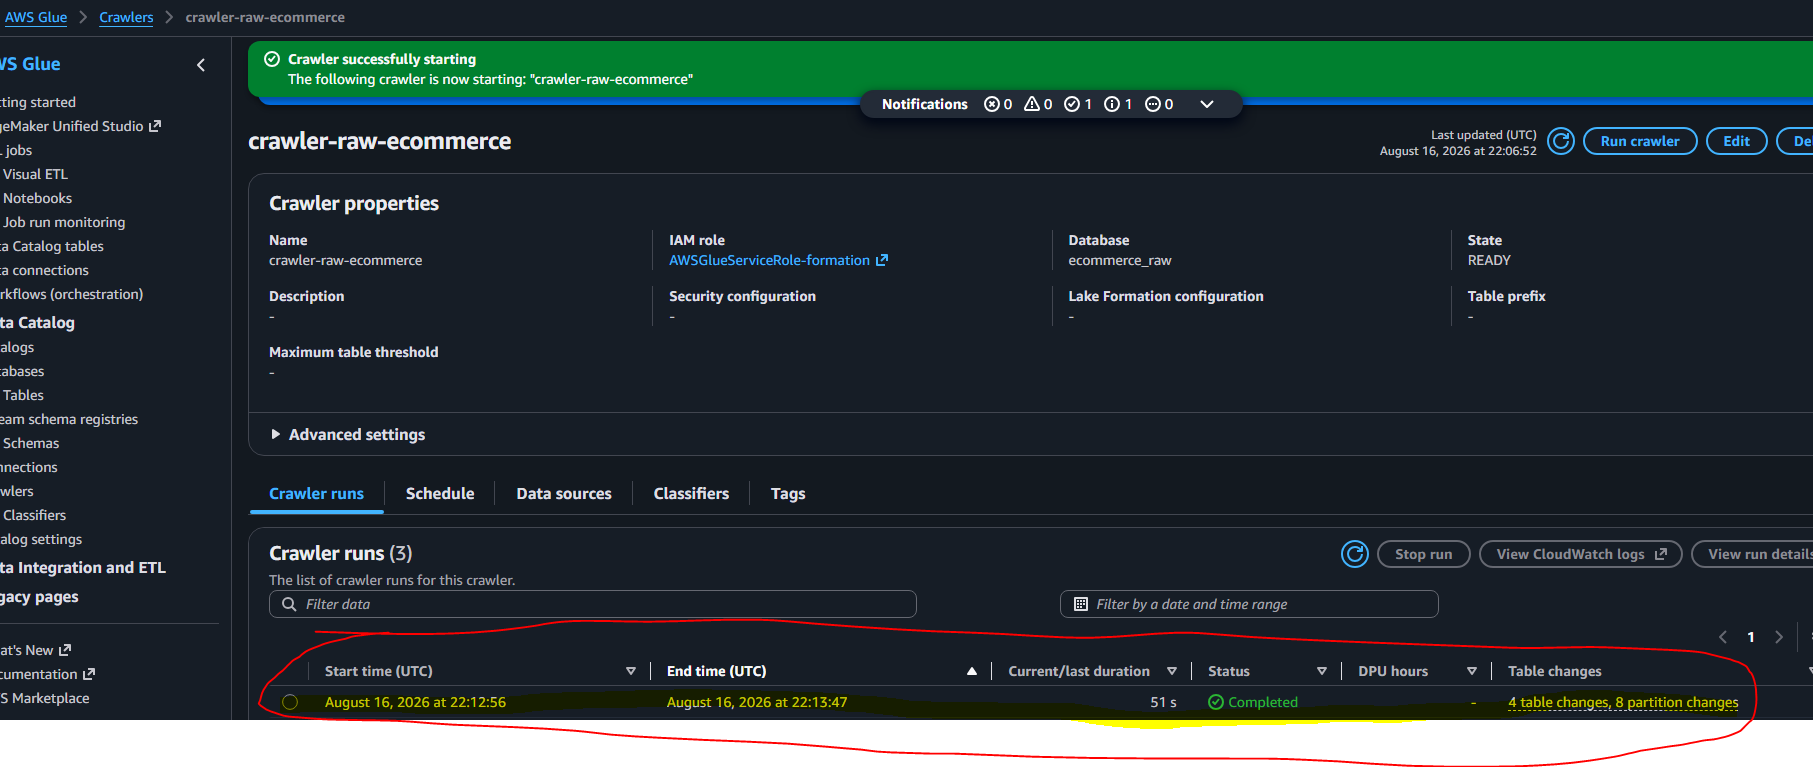Viewport: 1813px width, 767px height.
Task: Go to Crawlers breadcrumb
Action: click(126, 17)
